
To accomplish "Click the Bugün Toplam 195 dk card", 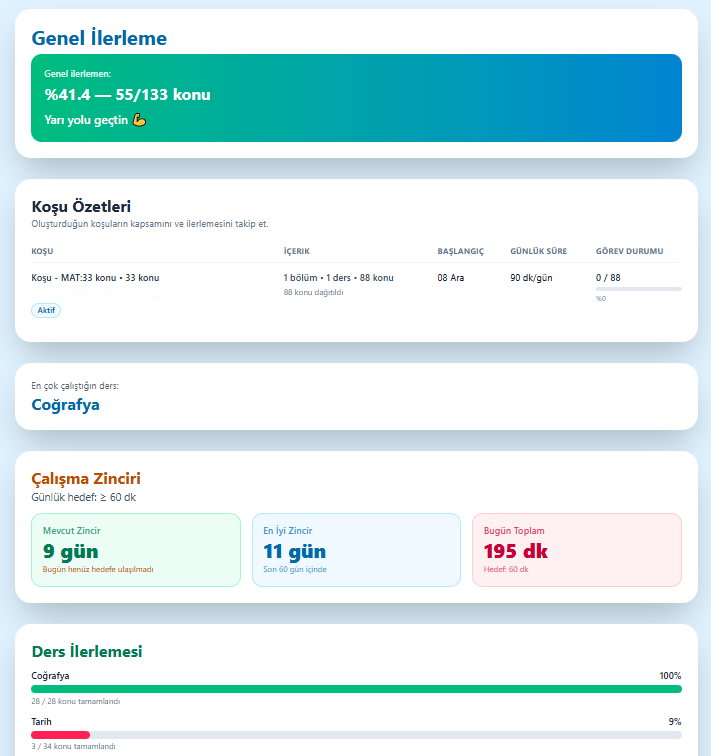I will point(577,550).
